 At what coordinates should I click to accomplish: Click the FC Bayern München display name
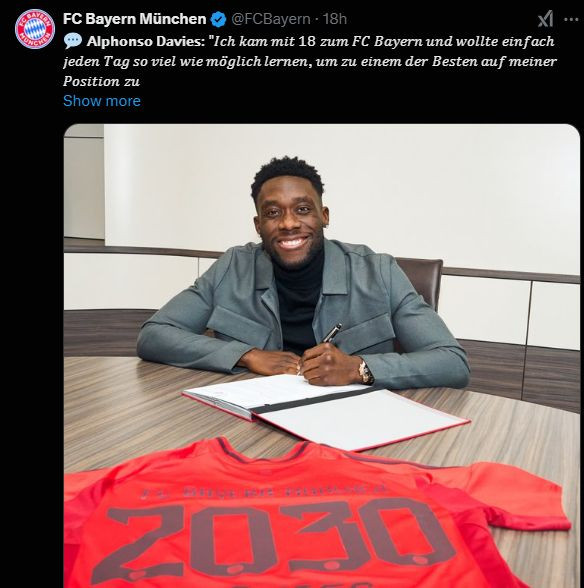134,19
